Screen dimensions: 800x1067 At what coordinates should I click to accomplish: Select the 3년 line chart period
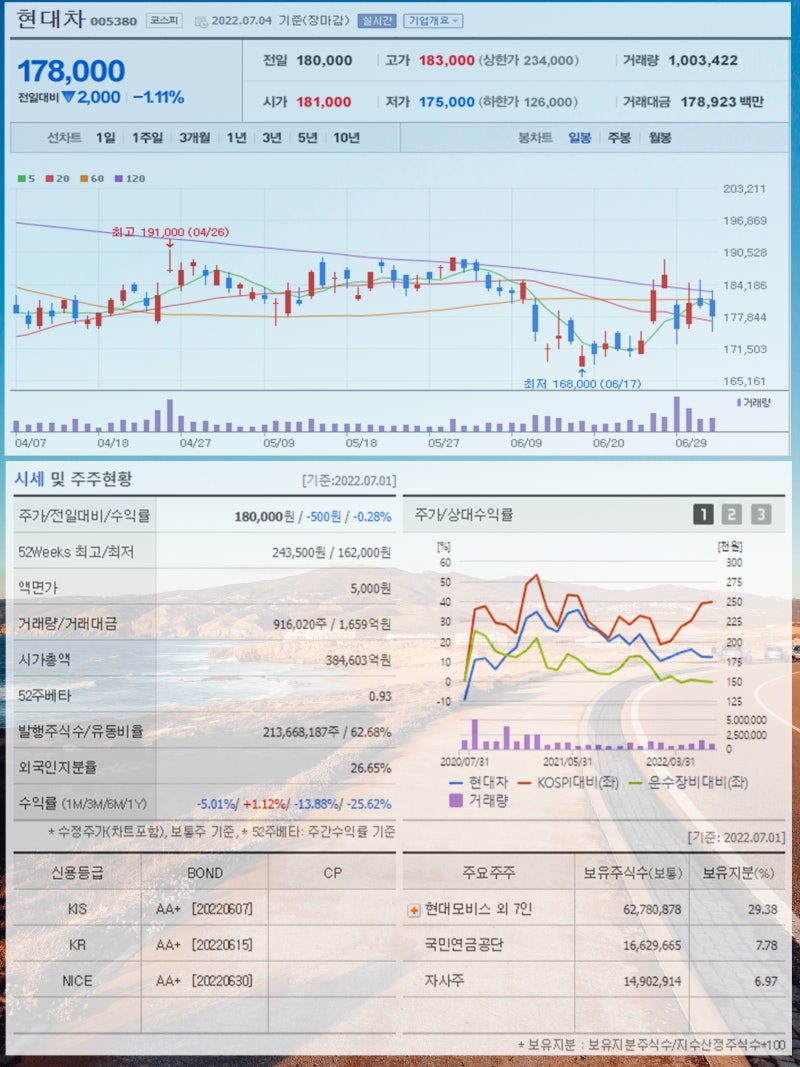tap(271, 137)
